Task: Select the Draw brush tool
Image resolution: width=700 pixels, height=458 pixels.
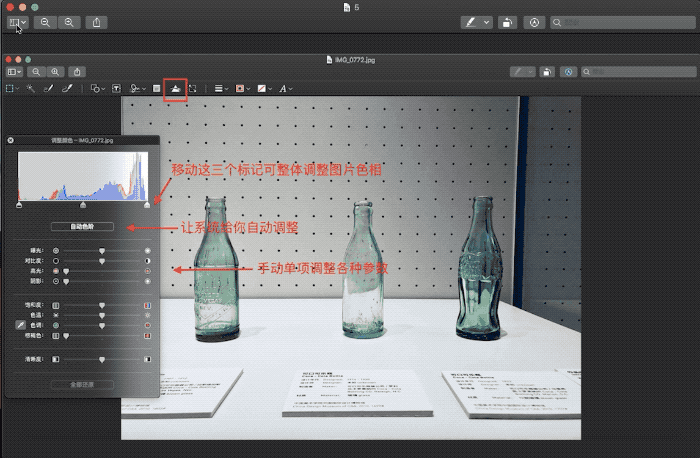Action: pyautogui.click(x=67, y=88)
